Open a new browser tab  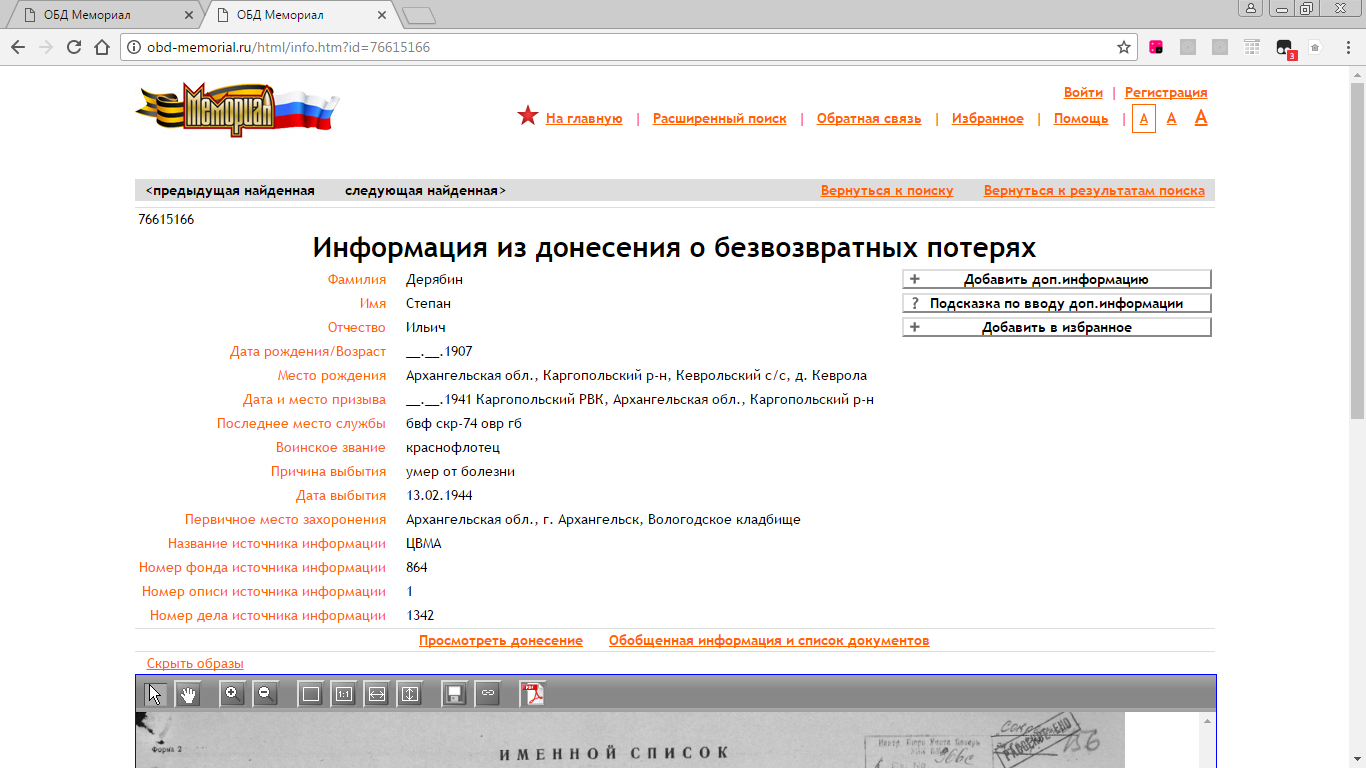(x=418, y=15)
